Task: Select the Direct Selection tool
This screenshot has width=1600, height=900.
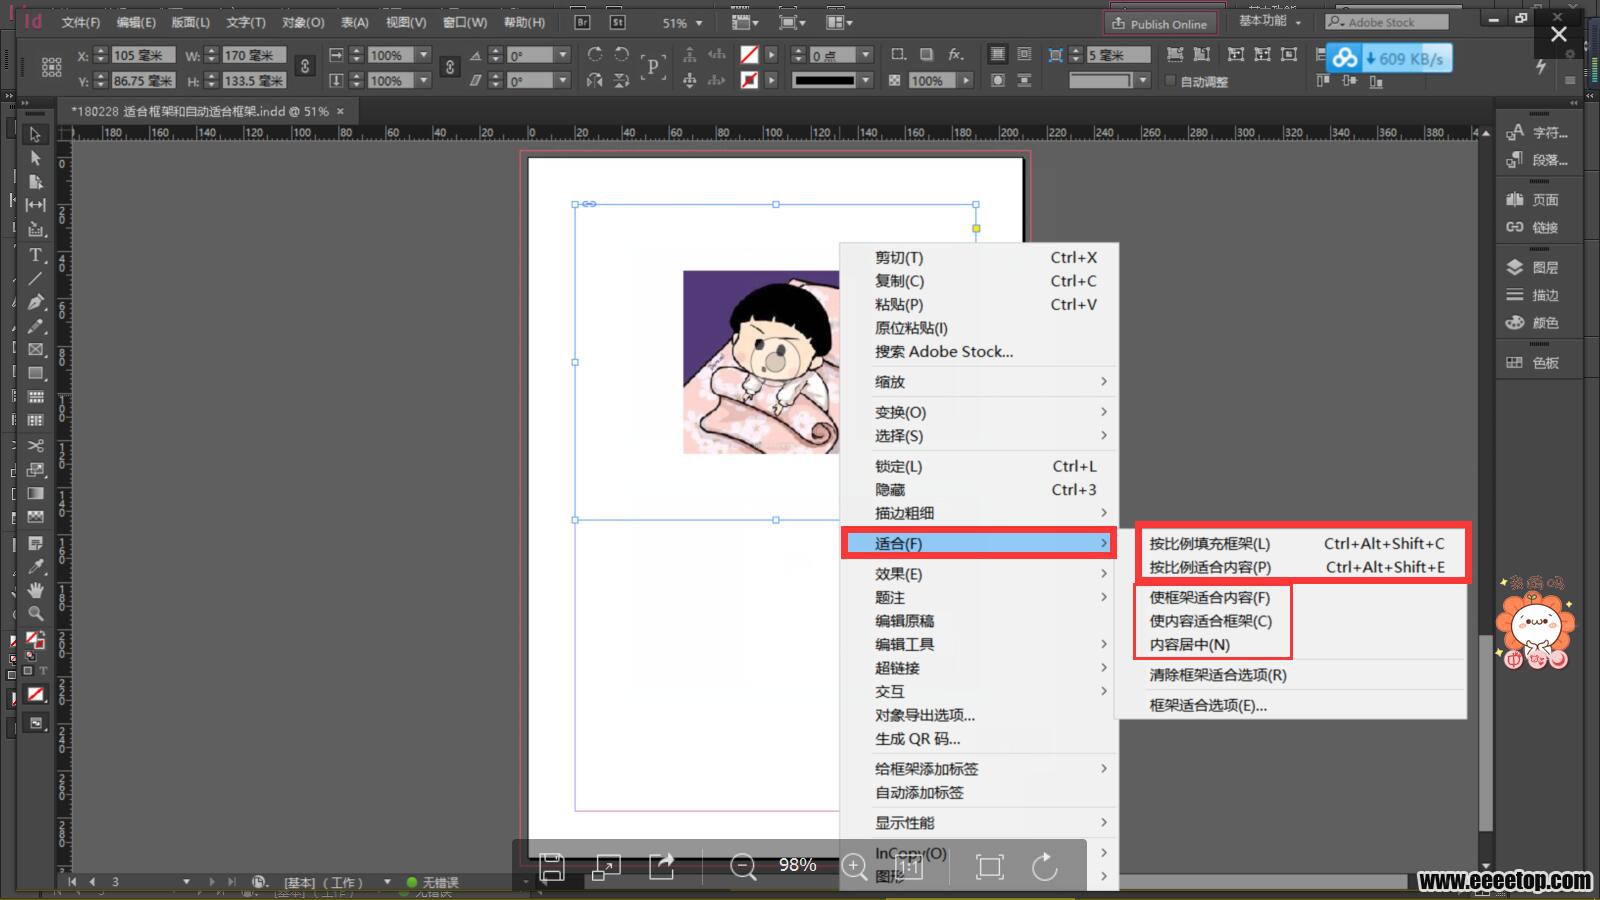Action: pos(36,158)
